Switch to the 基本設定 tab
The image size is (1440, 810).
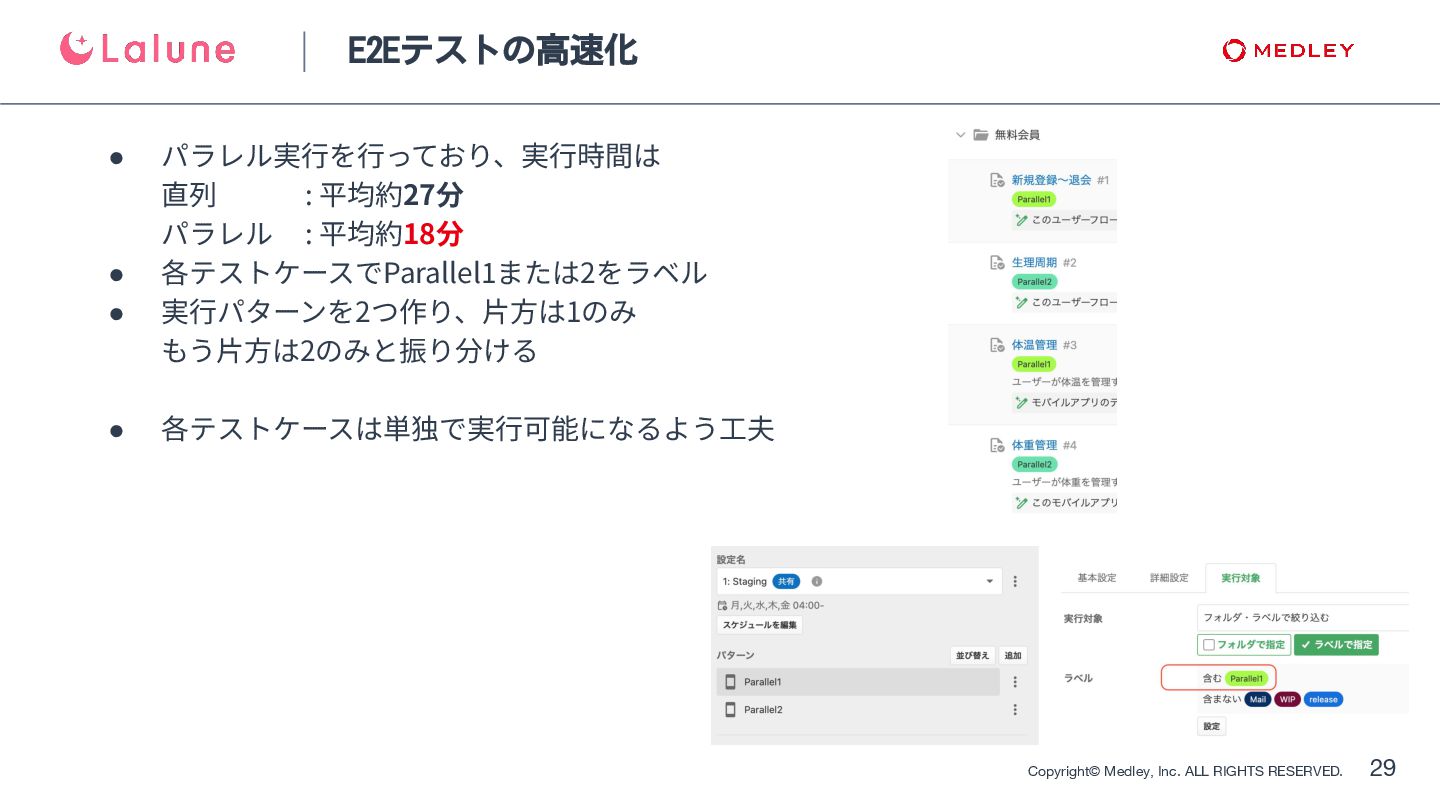(x=1096, y=578)
